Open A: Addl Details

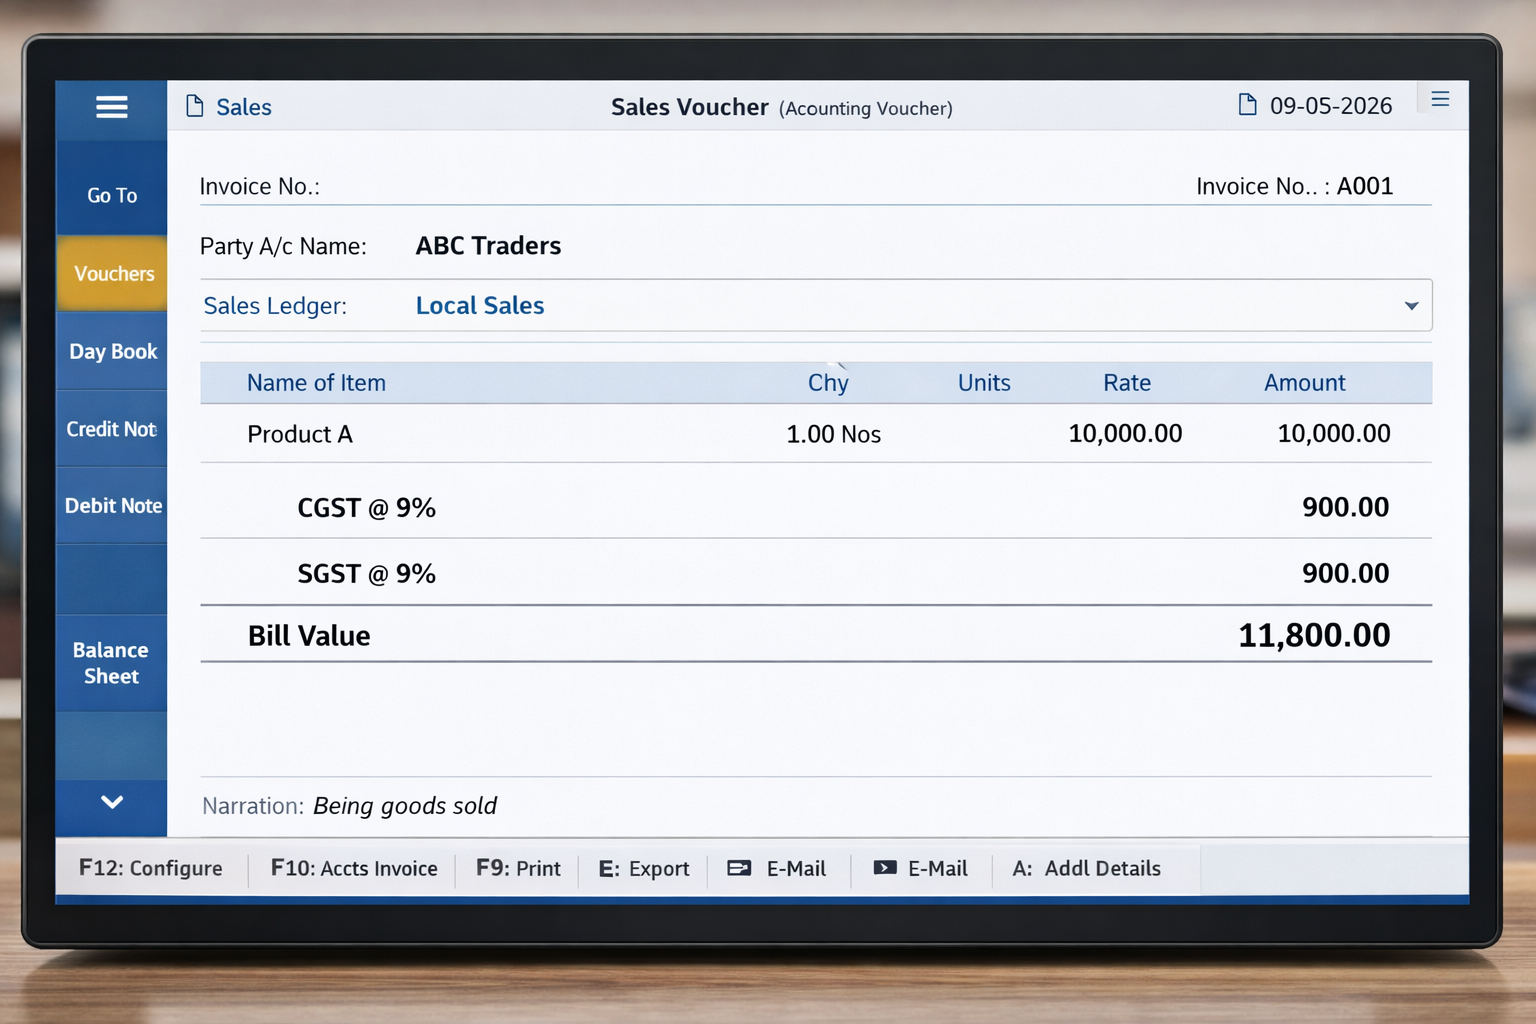pos(1086,869)
